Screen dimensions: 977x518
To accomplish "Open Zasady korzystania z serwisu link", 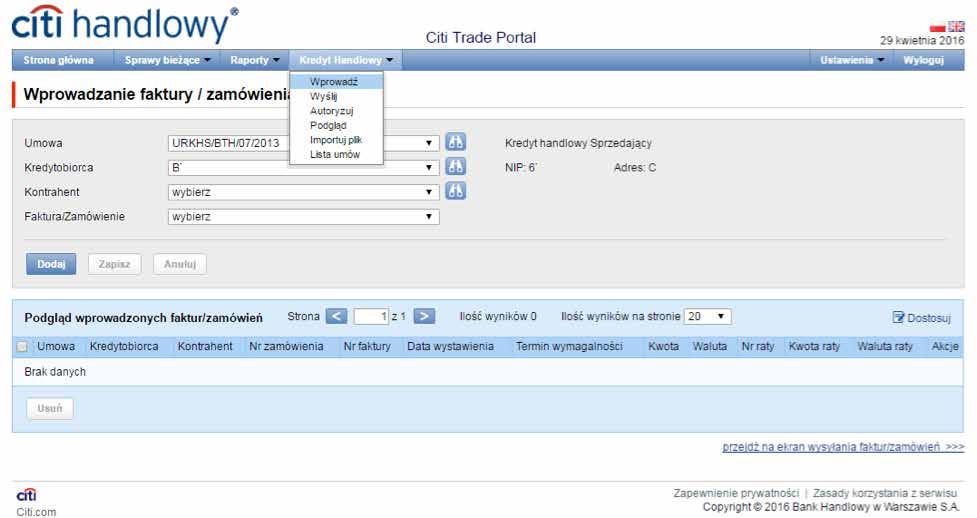I will pos(885,493).
